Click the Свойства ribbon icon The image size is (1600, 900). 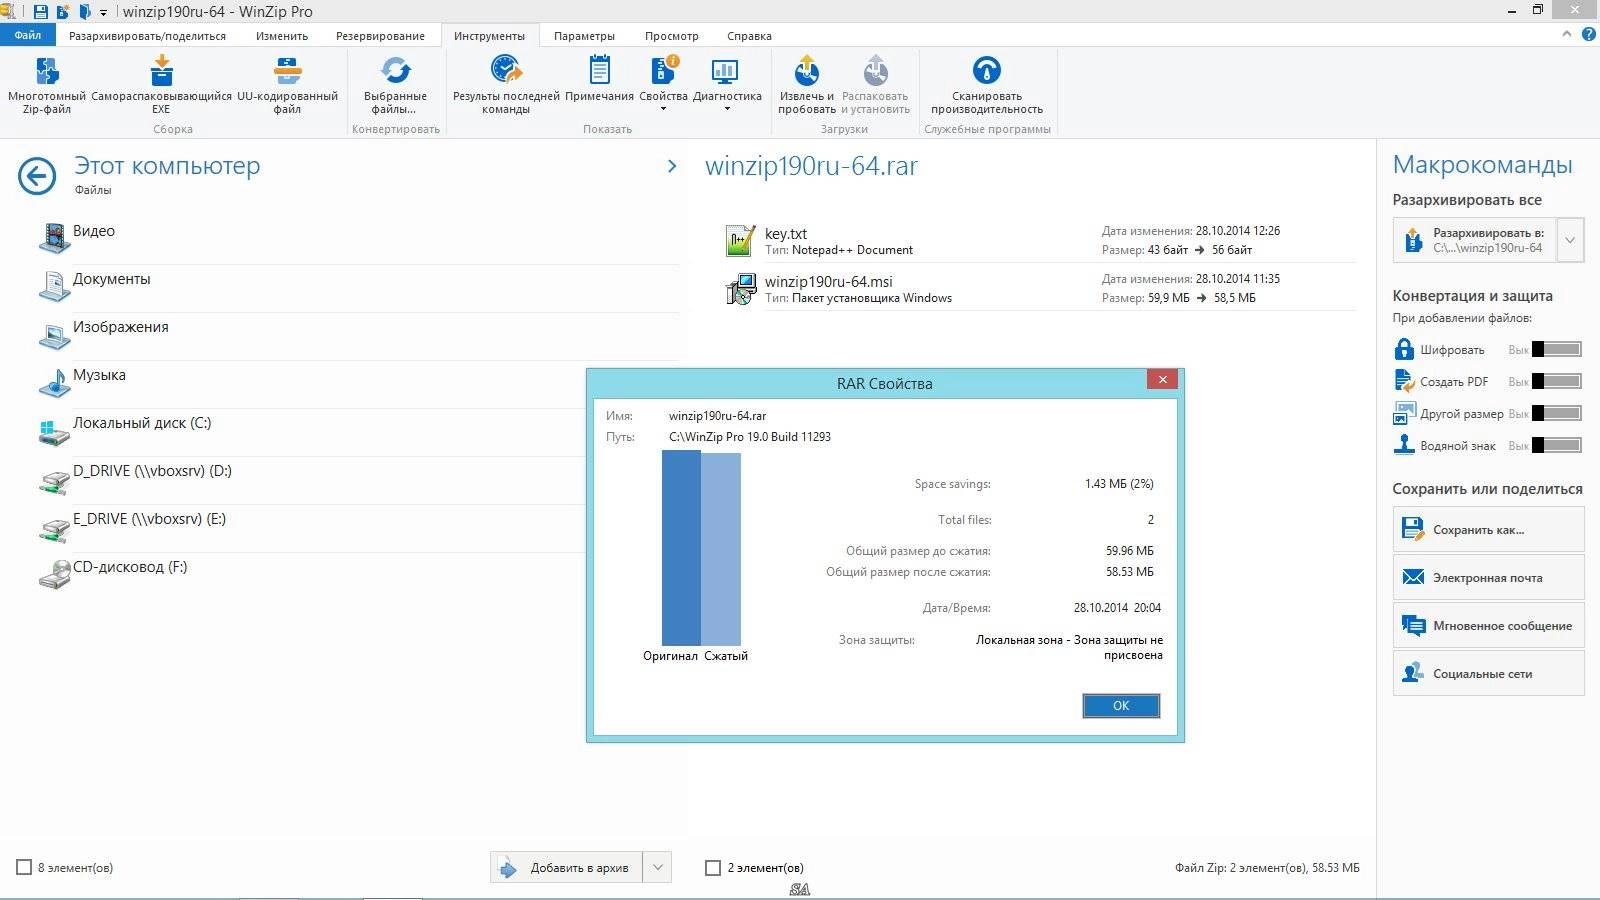pos(663,70)
